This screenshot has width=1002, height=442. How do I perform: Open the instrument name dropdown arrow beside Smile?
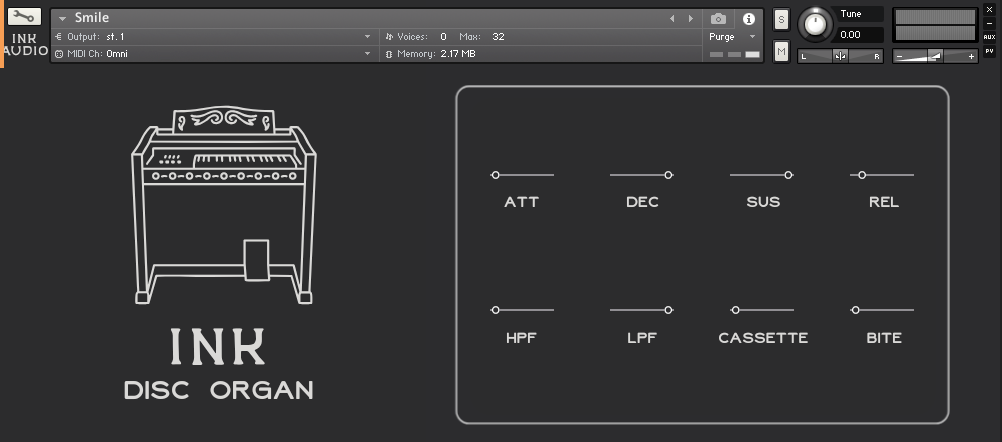tap(62, 18)
